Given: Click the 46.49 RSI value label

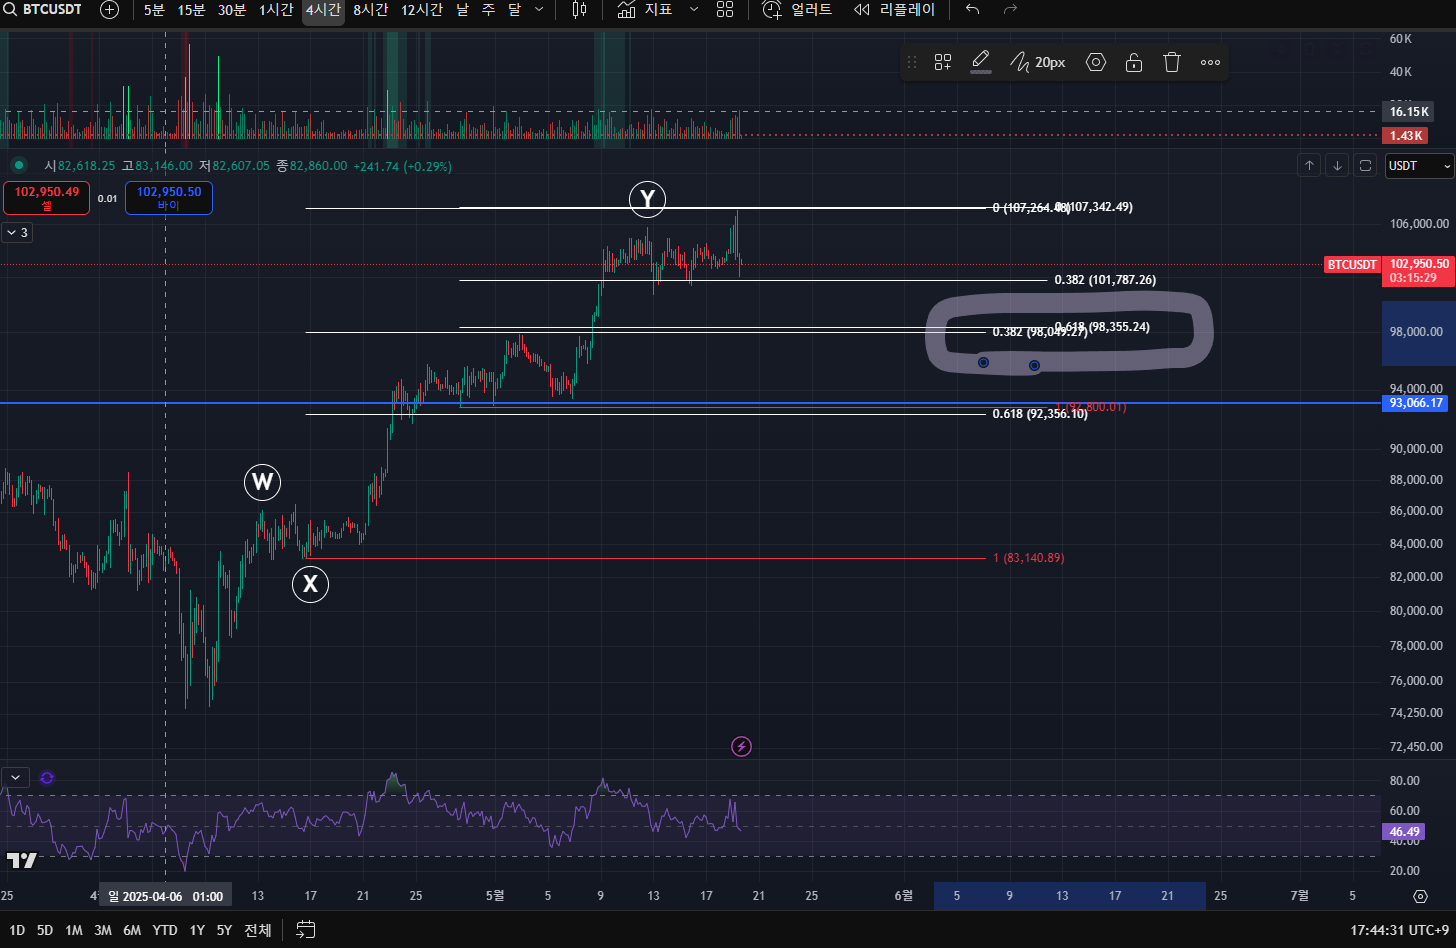Looking at the screenshot, I should point(1404,832).
